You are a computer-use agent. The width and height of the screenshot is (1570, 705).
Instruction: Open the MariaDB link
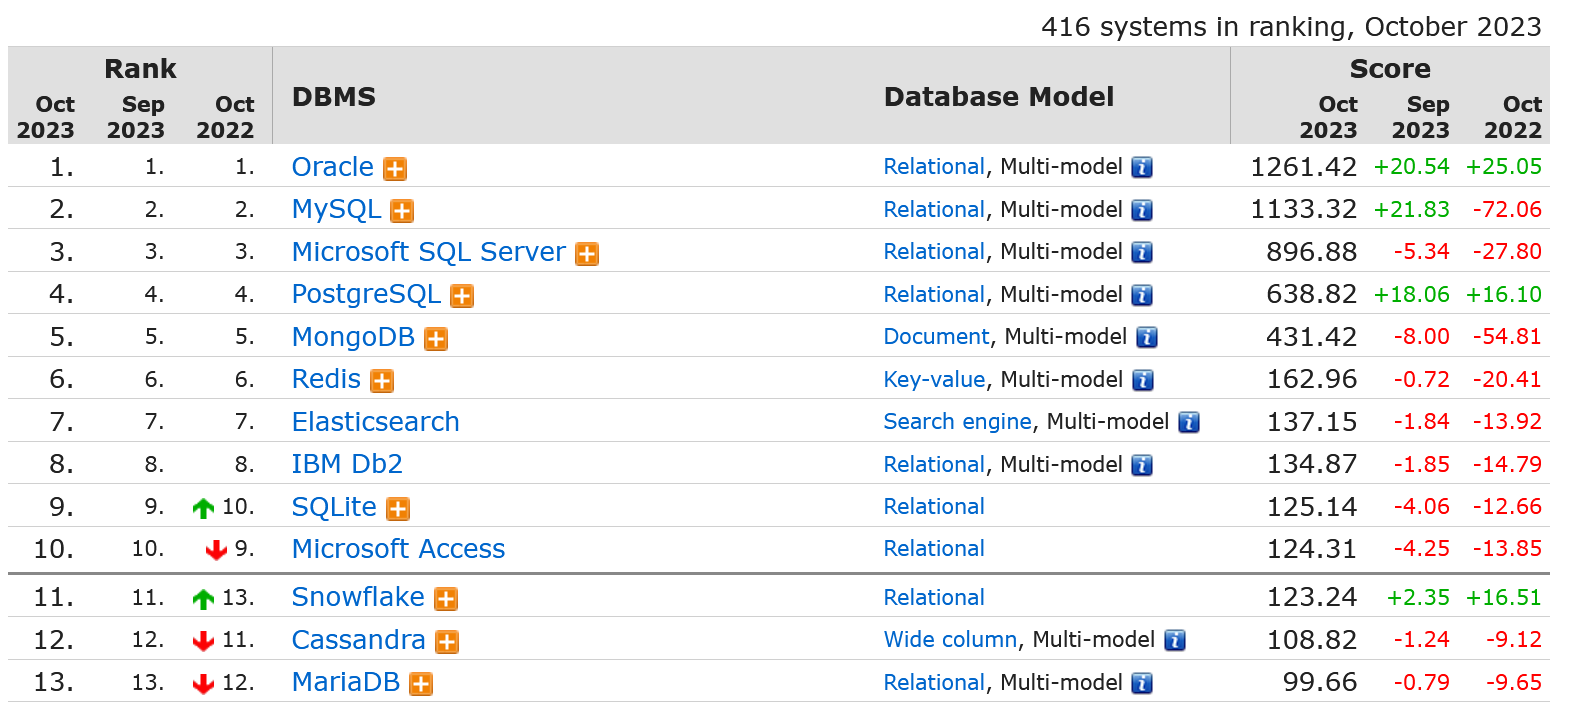click(x=346, y=682)
